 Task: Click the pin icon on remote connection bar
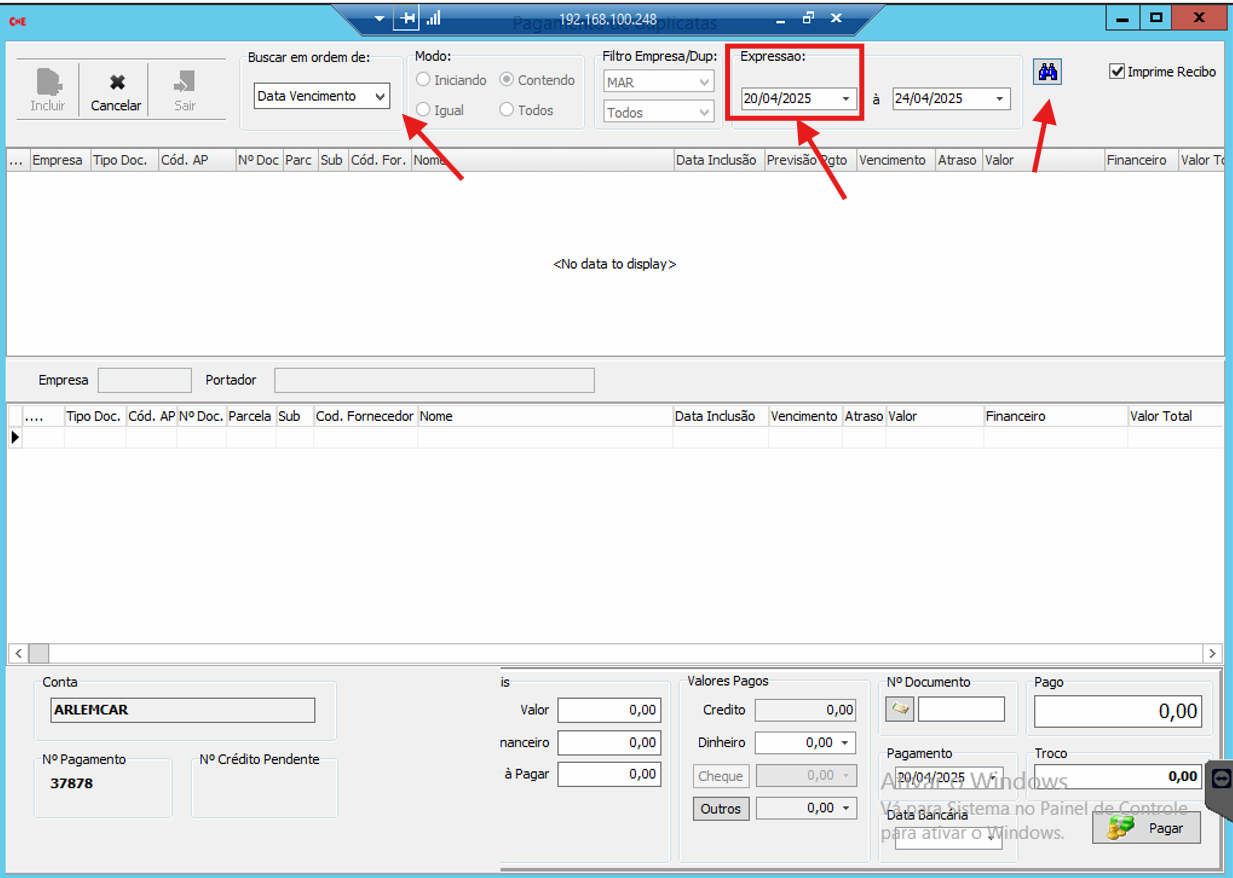(x=407, y=18)
